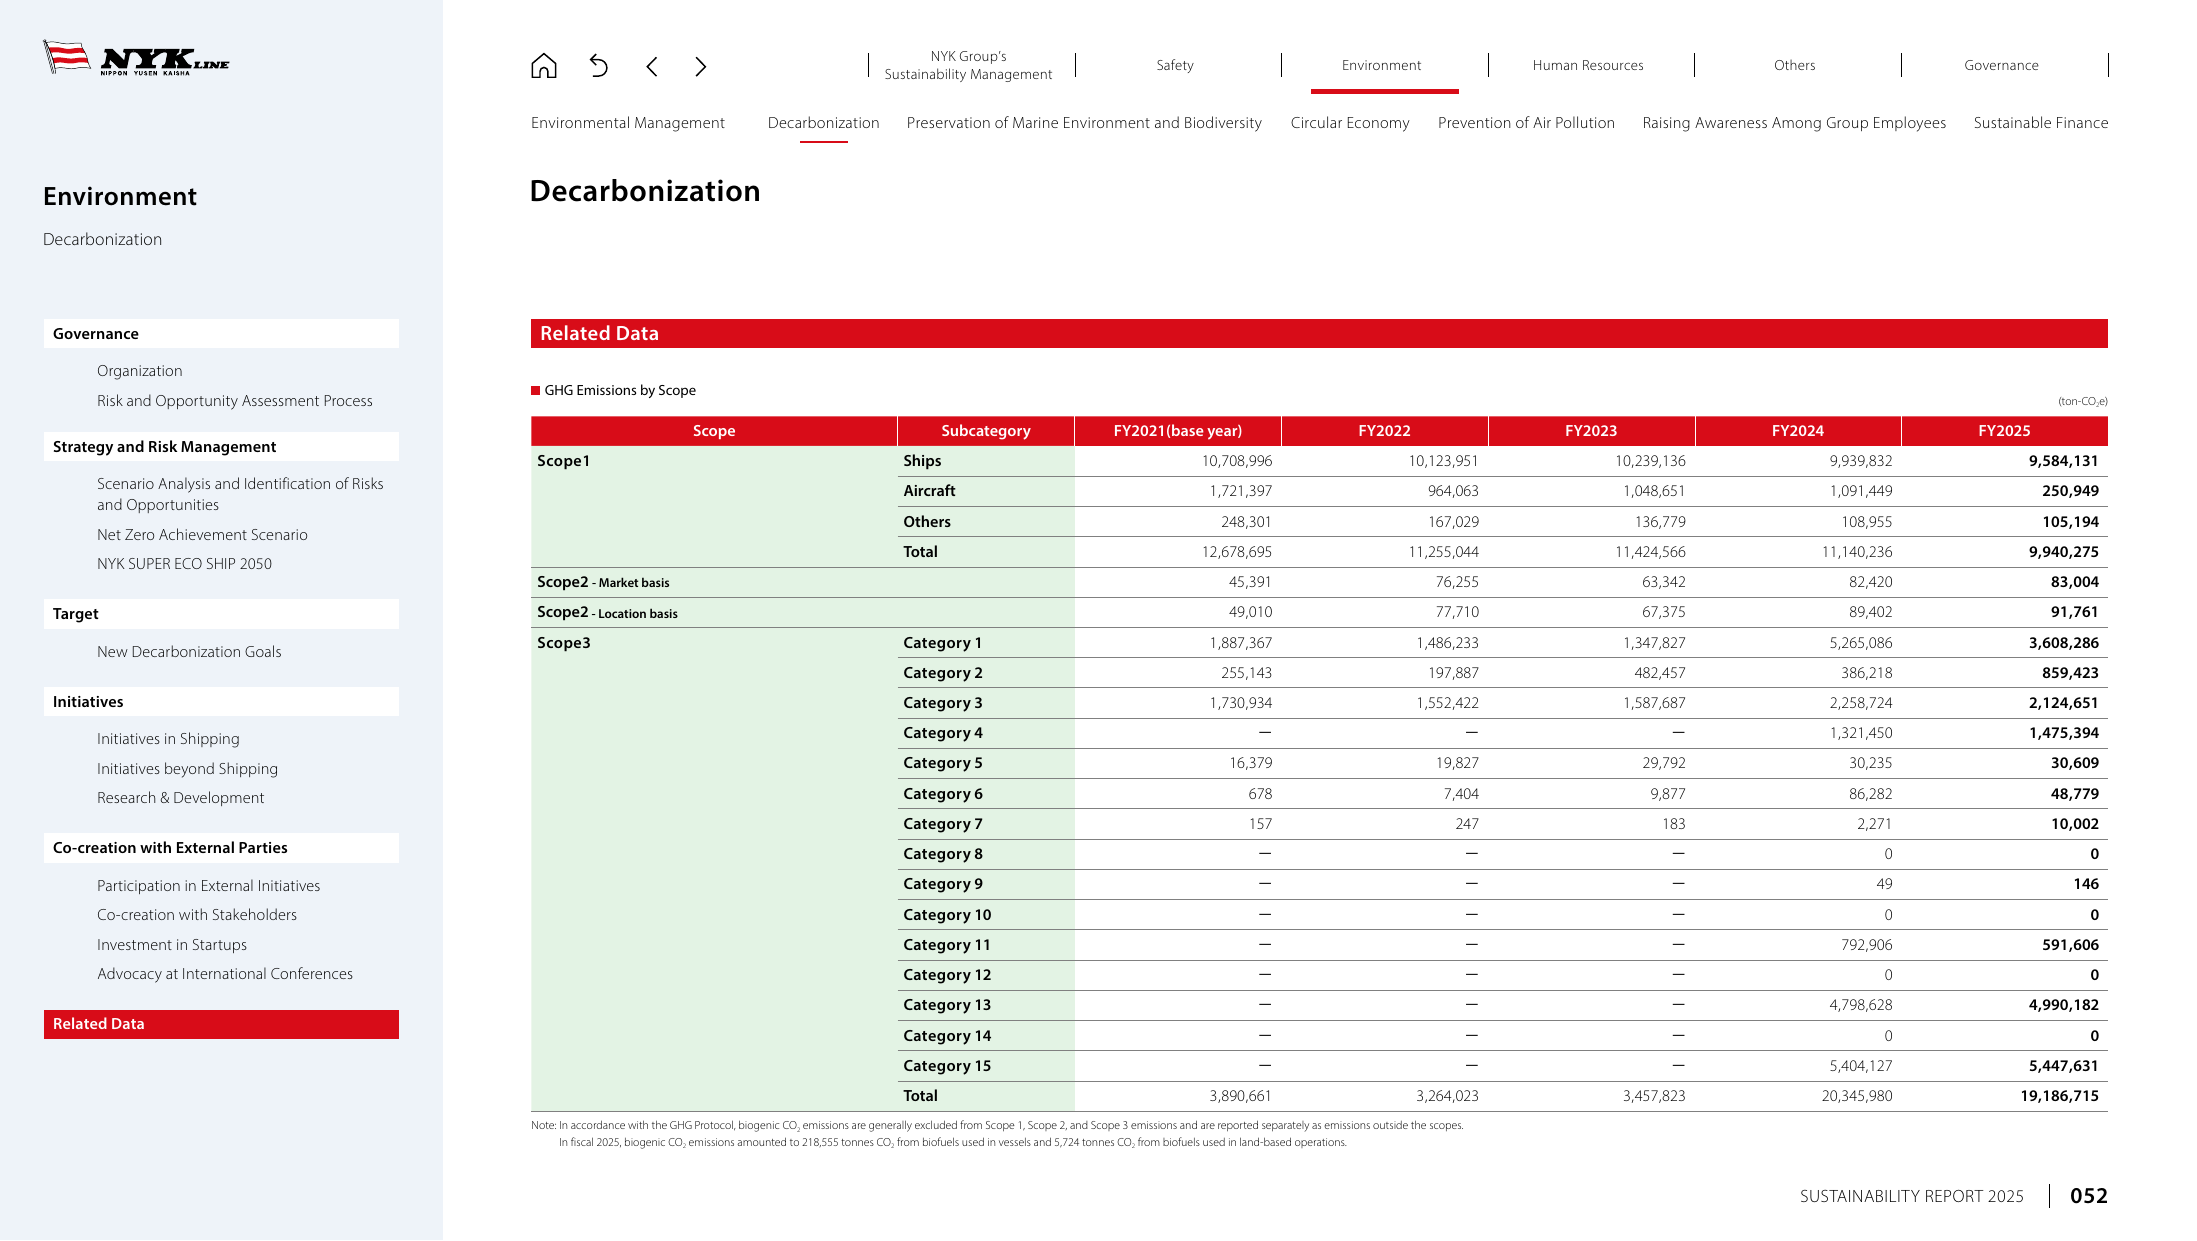Open NYK SUPER ECO SHIP 2050 link

[x=184, y=564]
